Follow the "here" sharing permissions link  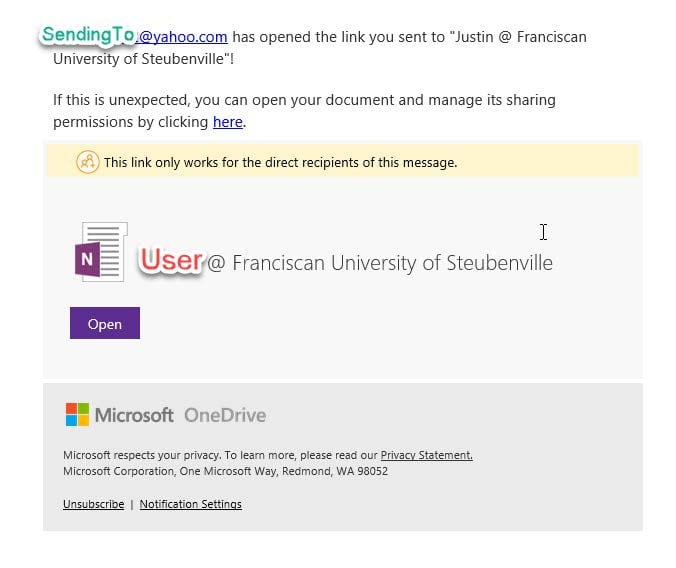[228, 122]
